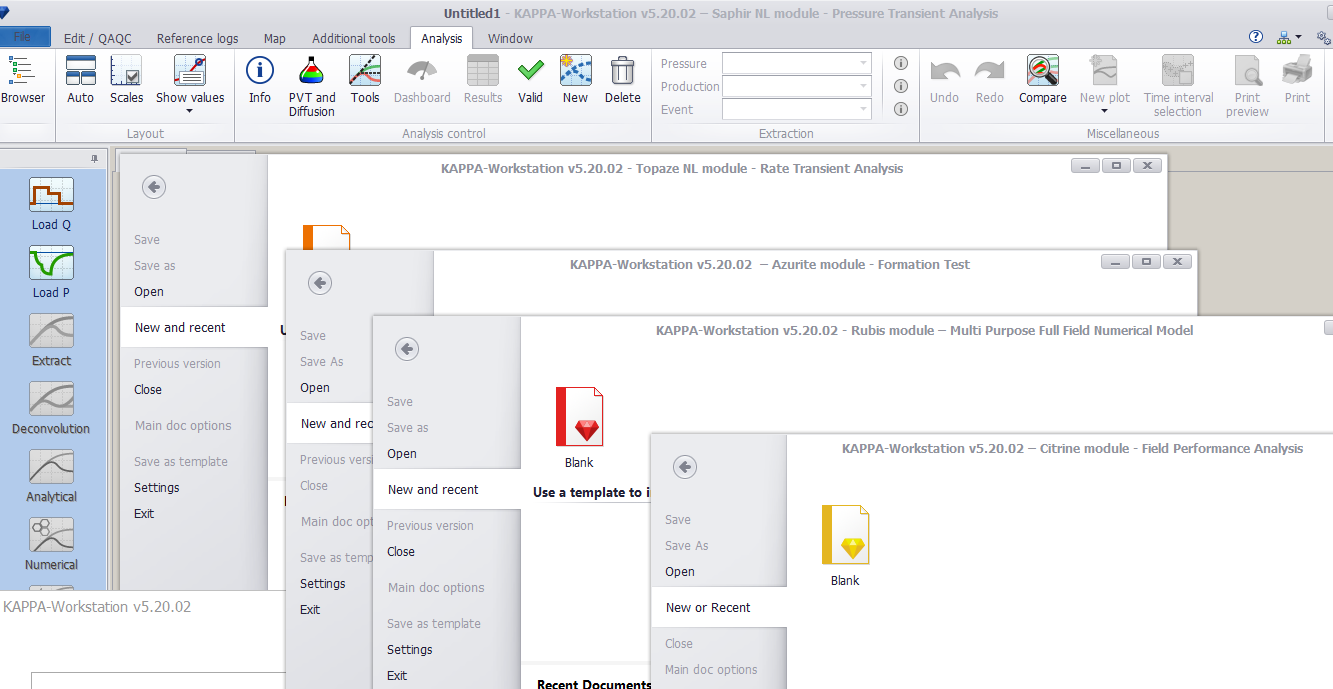Open analysis Info
The image size is (1333, 689).
coord(260,80)
